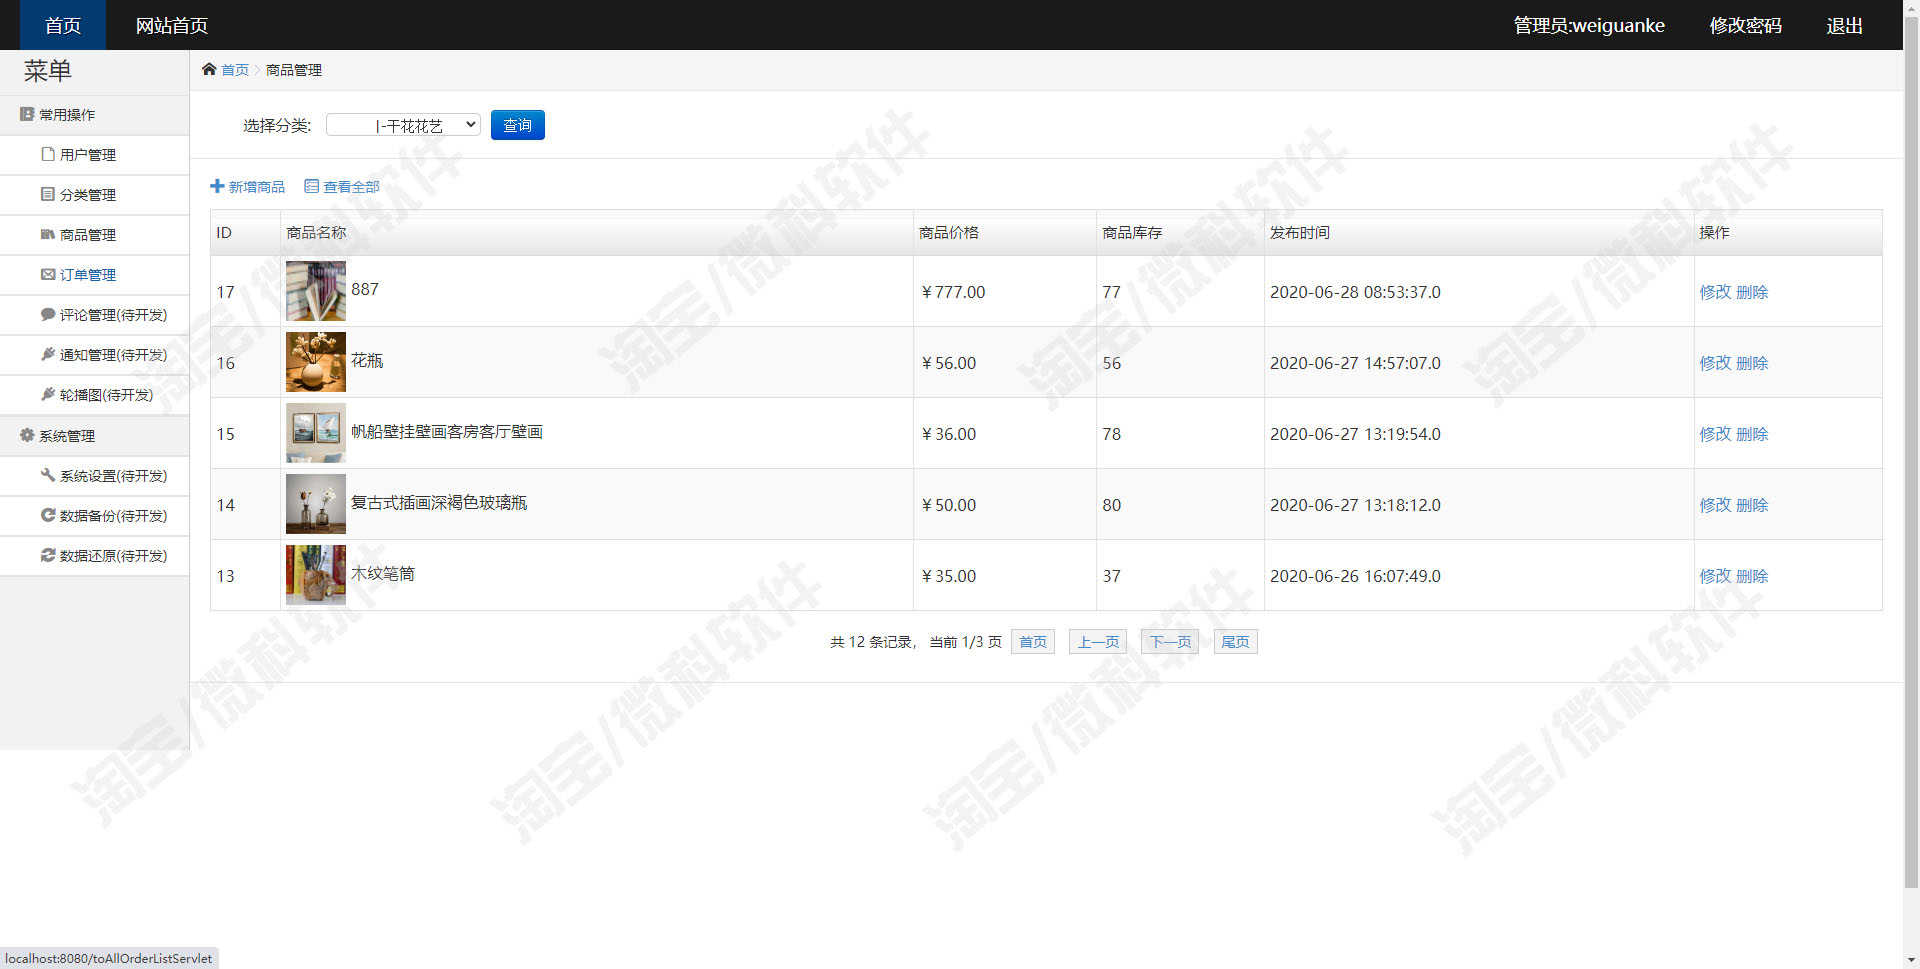This screenshot has height=969, width=1920.
Task: Click 退出 to log out
Action: tap(1844, 25)
